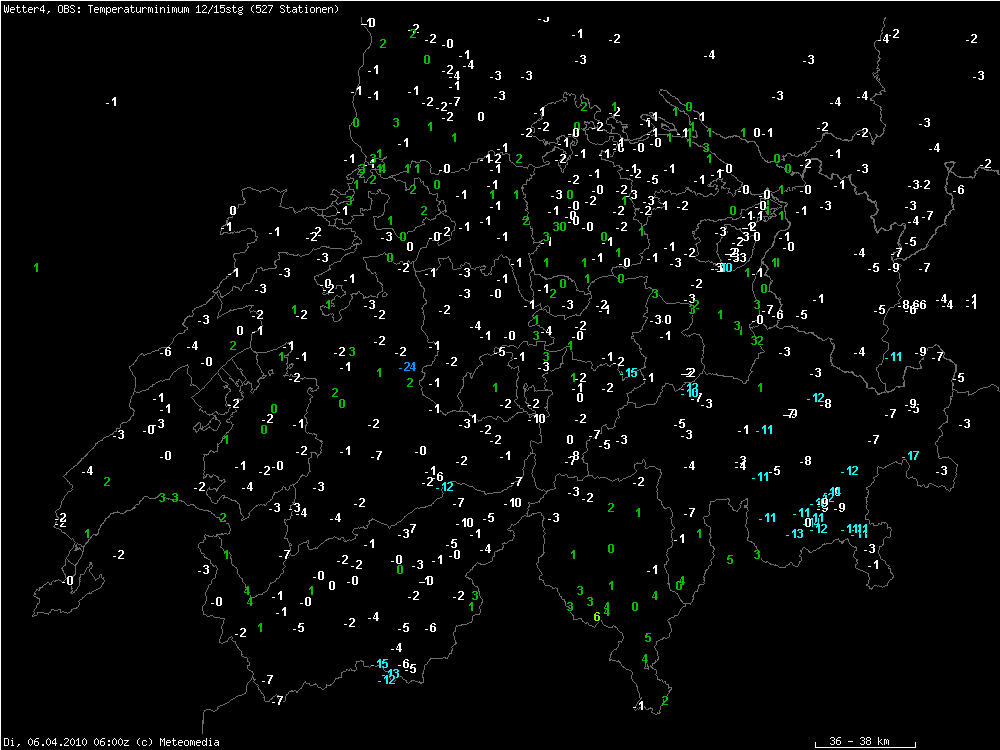Click the Di, 06.04.2010 06:00z timestamp
Viewport: 1000px width, 750px height.
click(x=66, y=741)
